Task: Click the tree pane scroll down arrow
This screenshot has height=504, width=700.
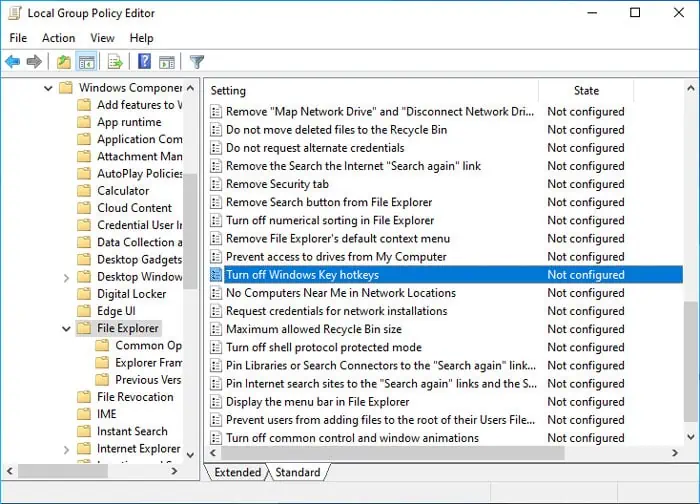Action: click(191, 455)
